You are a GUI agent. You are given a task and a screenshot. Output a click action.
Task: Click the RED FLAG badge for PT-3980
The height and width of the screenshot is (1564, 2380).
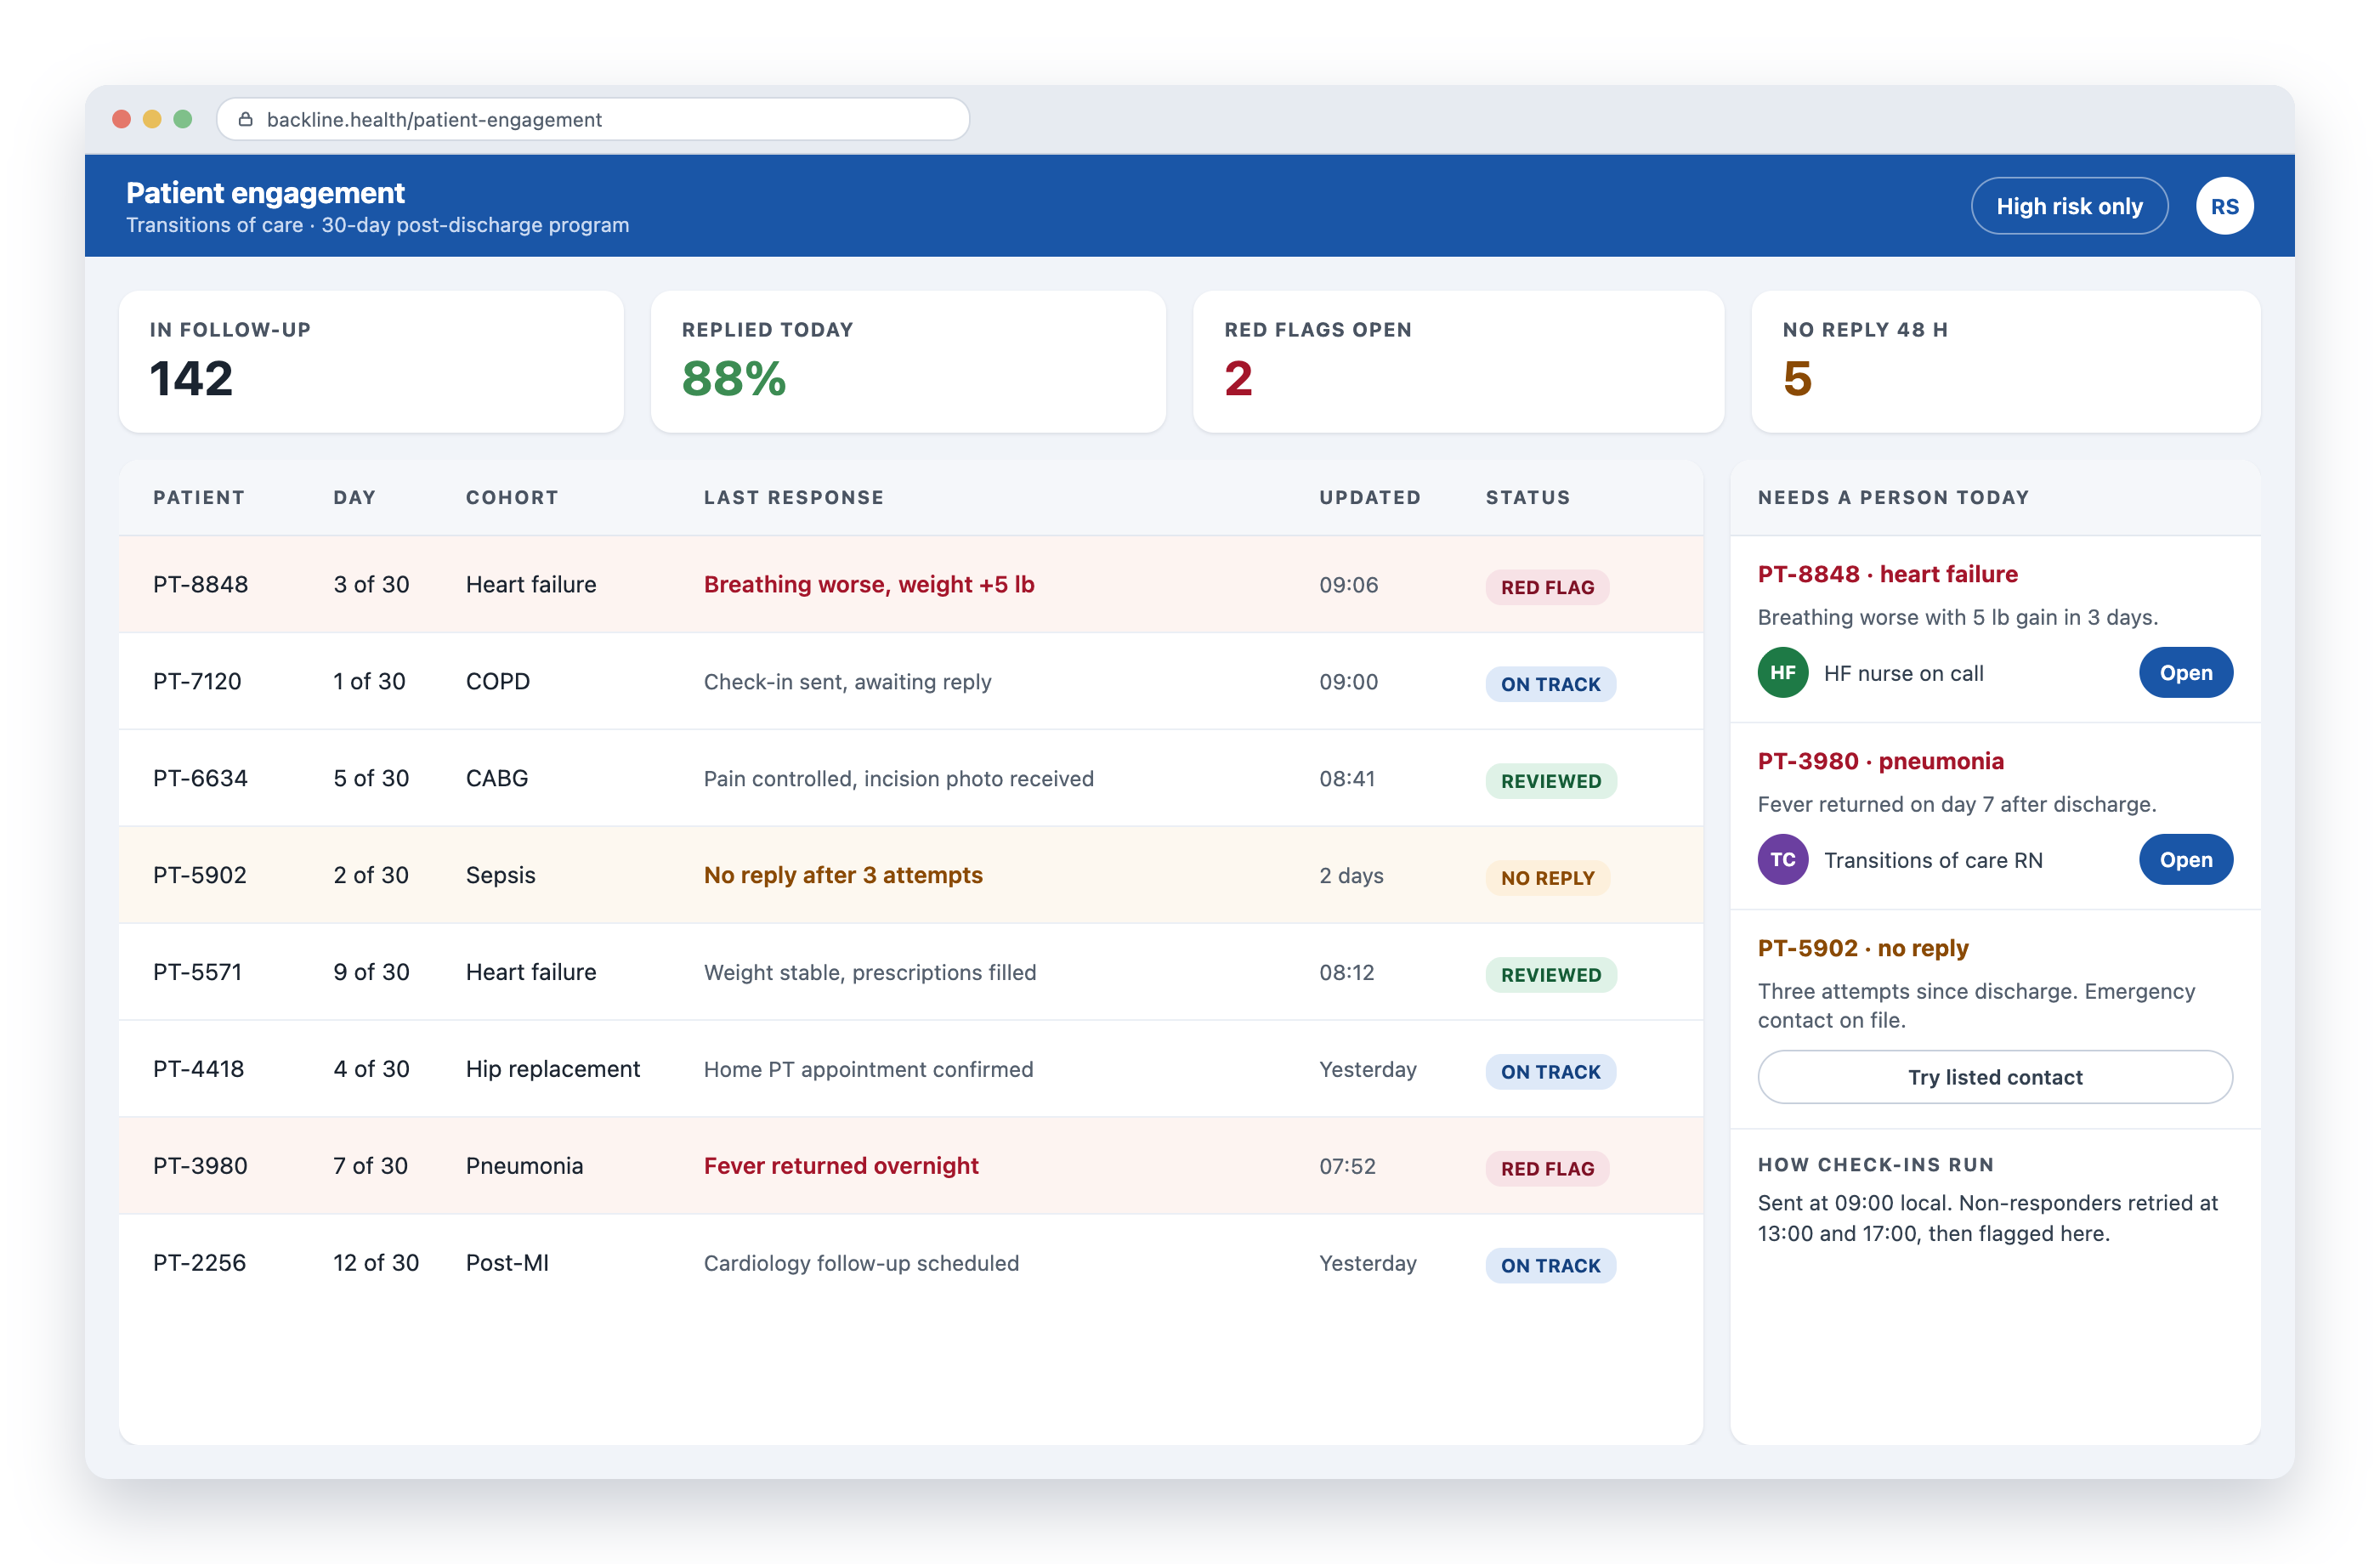[x=1547, y=1168]
